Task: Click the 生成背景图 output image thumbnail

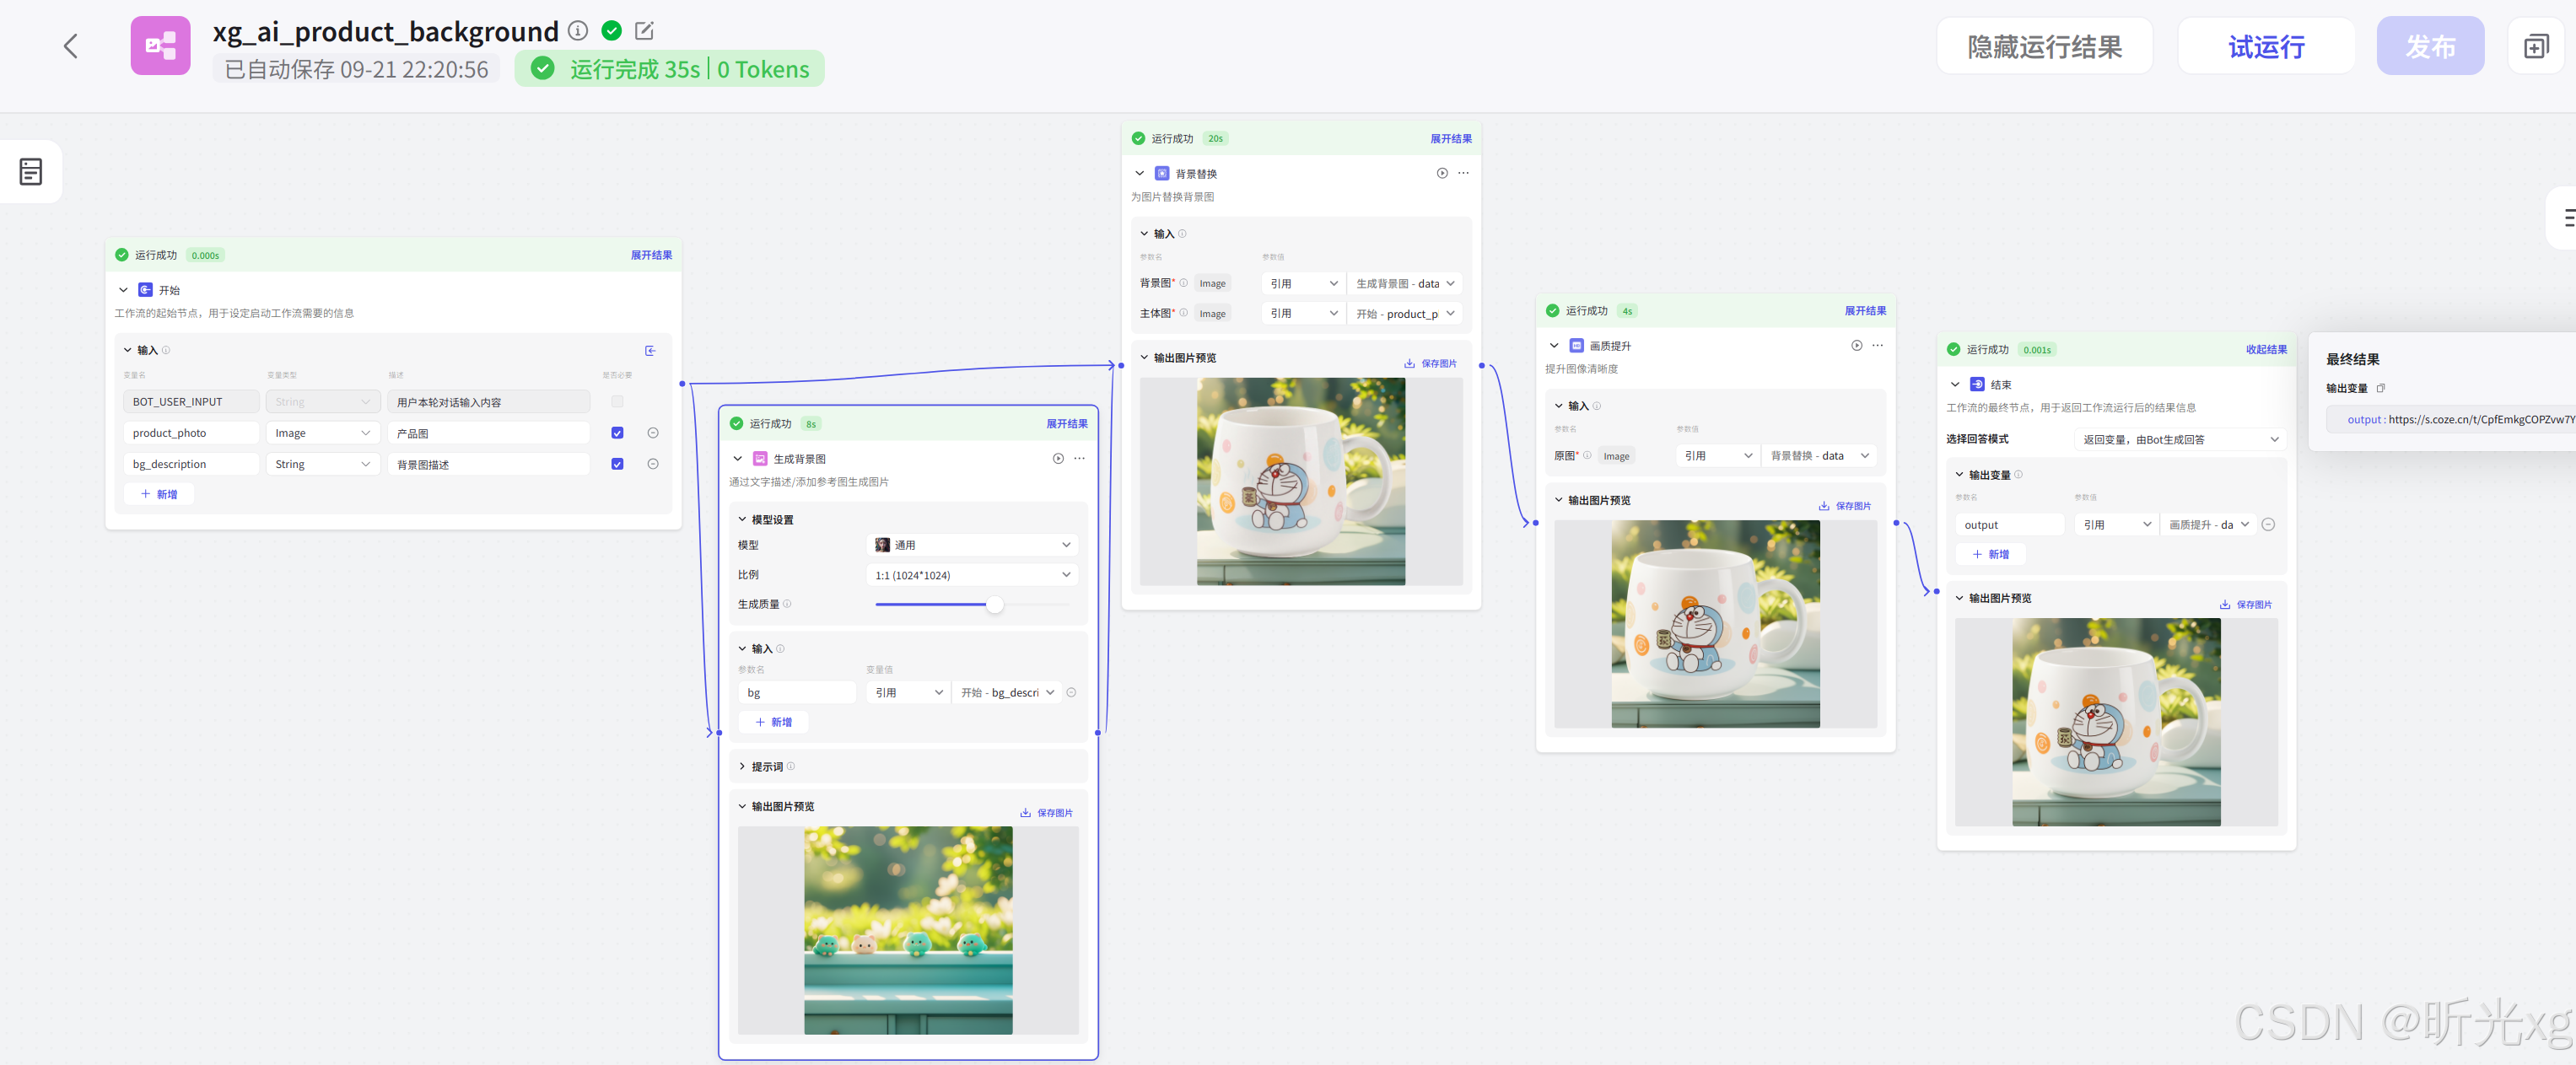Action: [908, 929]
